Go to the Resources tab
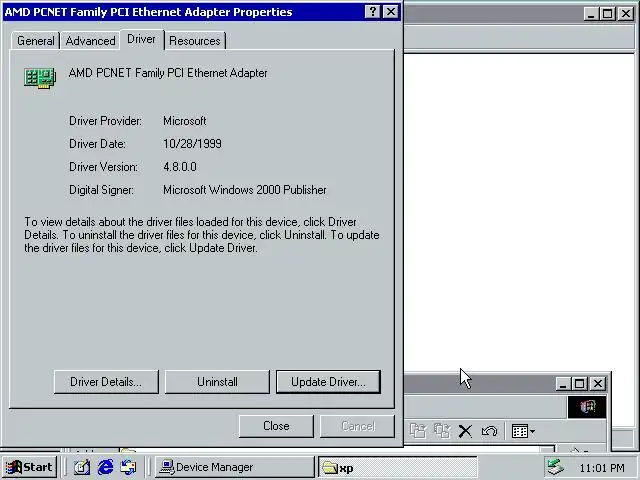Screen dimensions: 640x480 point(195,41)
